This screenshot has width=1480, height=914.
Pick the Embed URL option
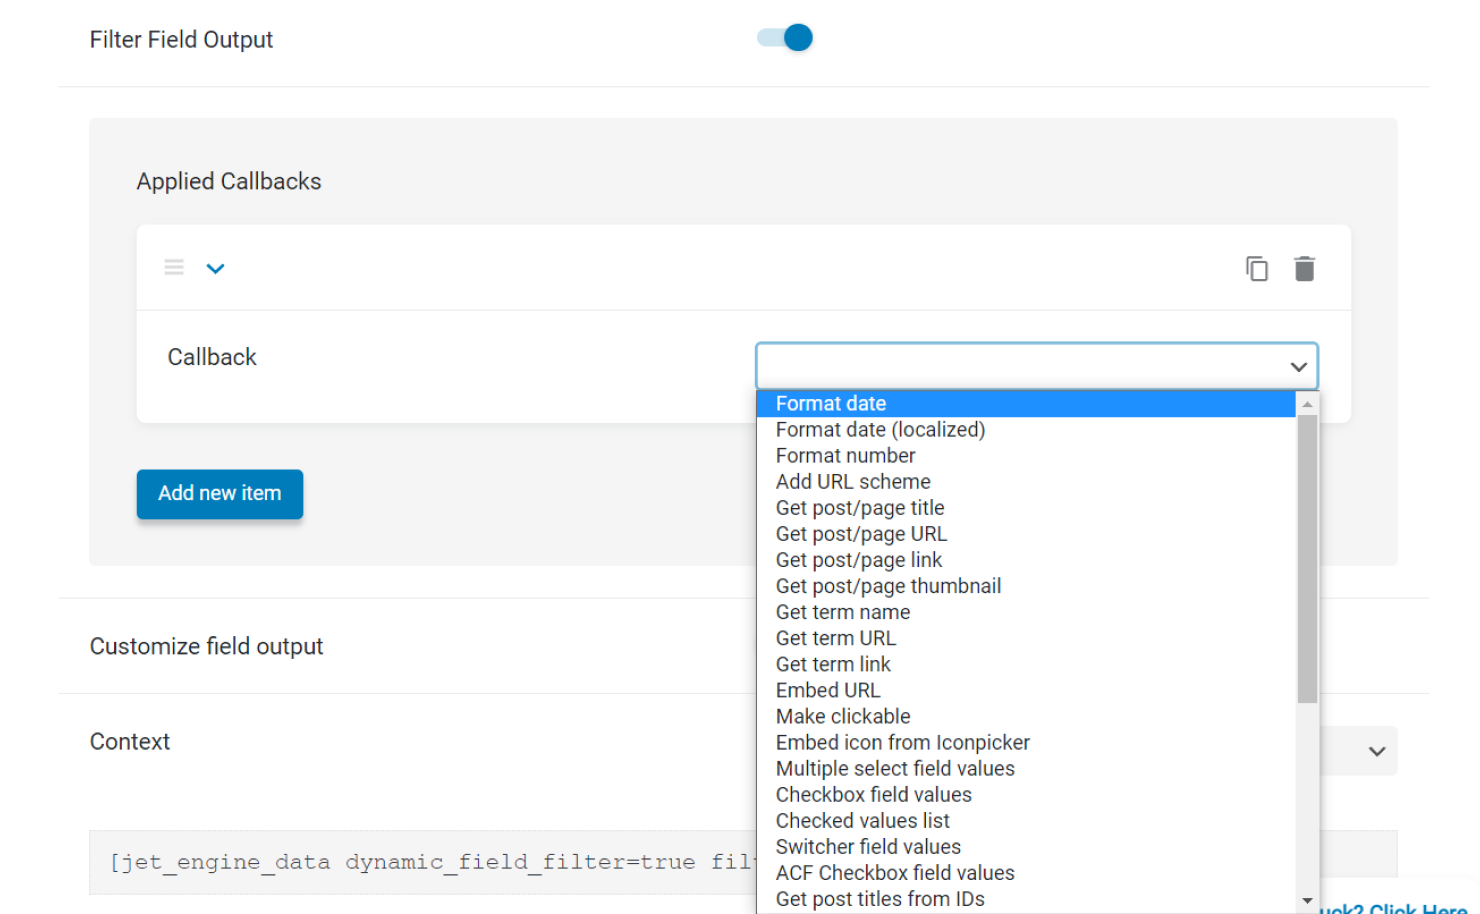(x=1026, y=689)
